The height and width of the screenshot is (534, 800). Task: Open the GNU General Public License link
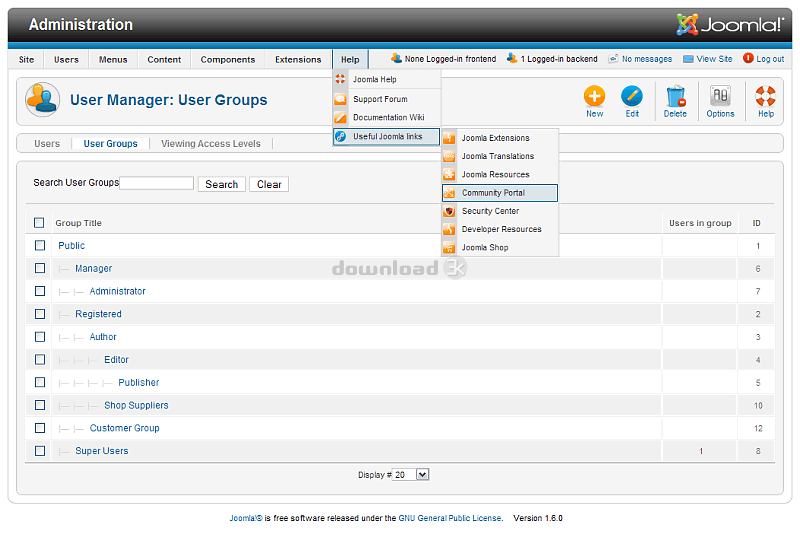pos(449,518)
